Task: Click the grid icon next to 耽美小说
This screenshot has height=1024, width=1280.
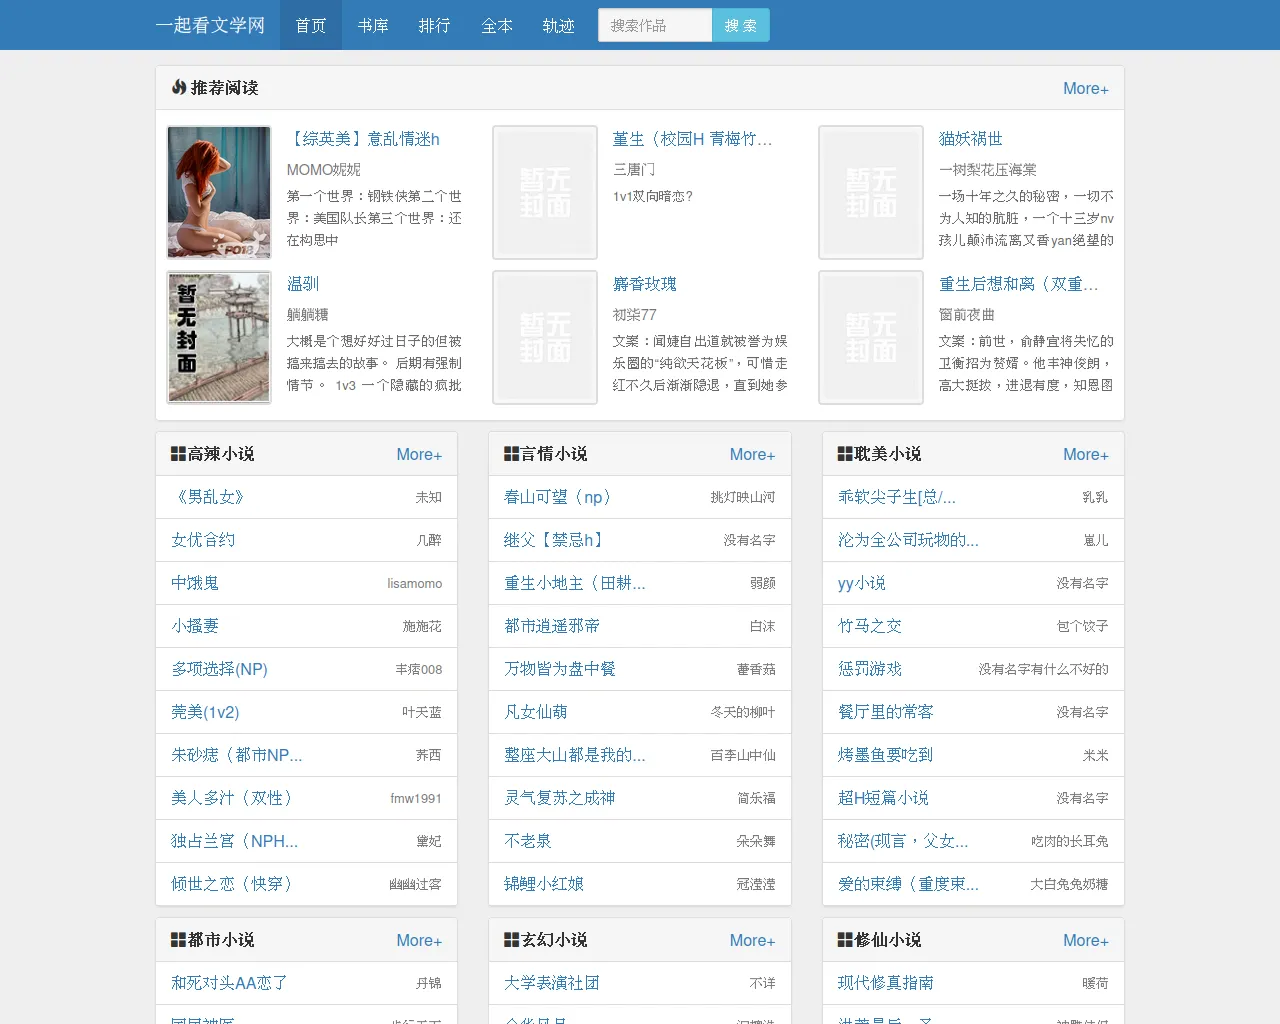Action: tap(842, 453)
